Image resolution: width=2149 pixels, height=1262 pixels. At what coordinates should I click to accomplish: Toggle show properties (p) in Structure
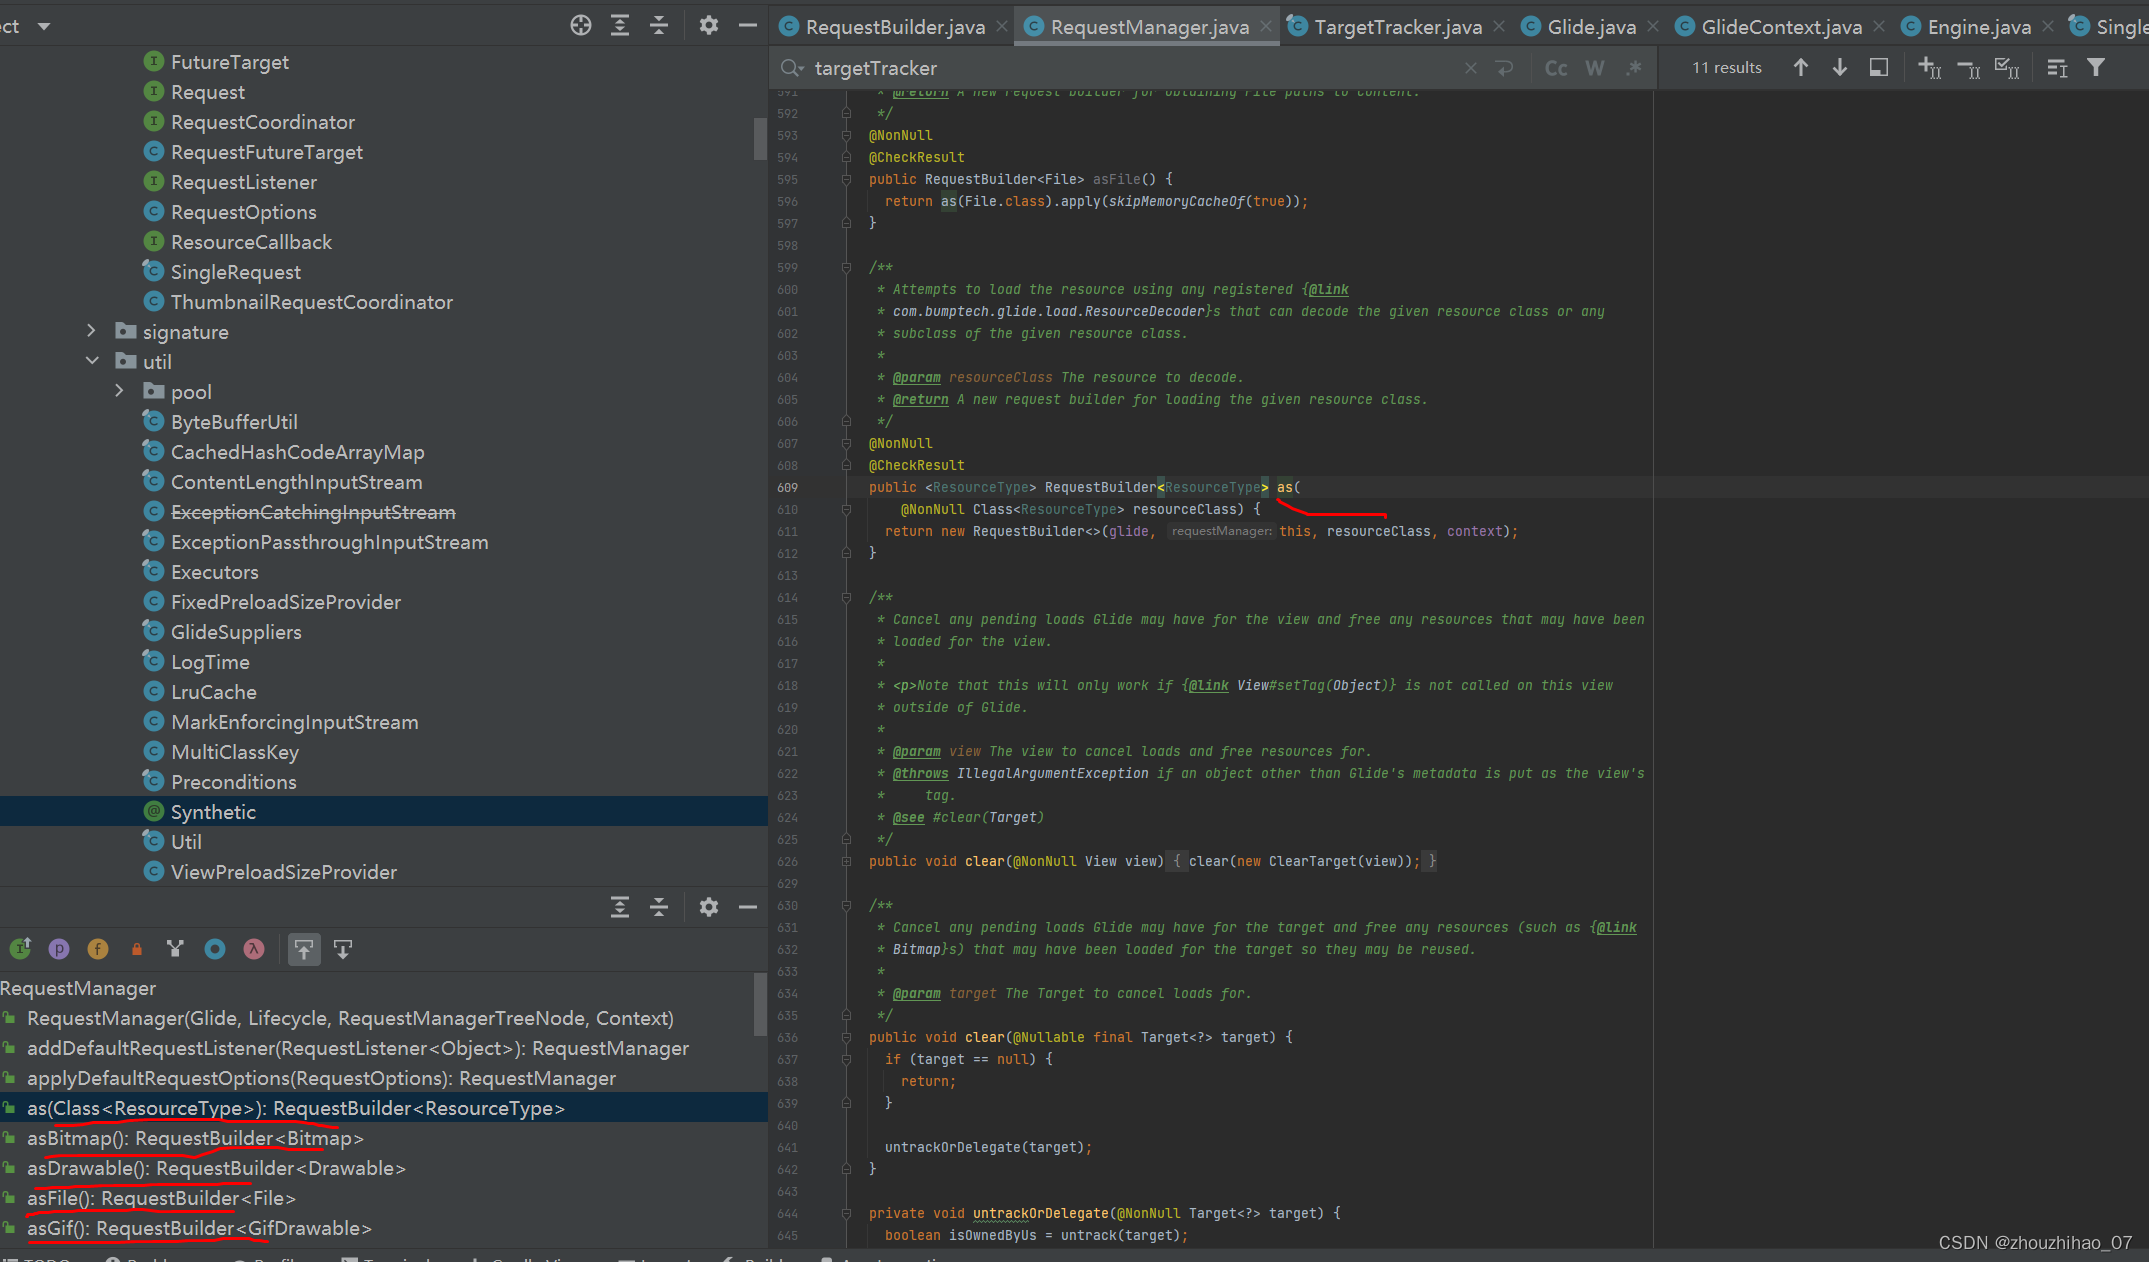(x=59, y=949)
